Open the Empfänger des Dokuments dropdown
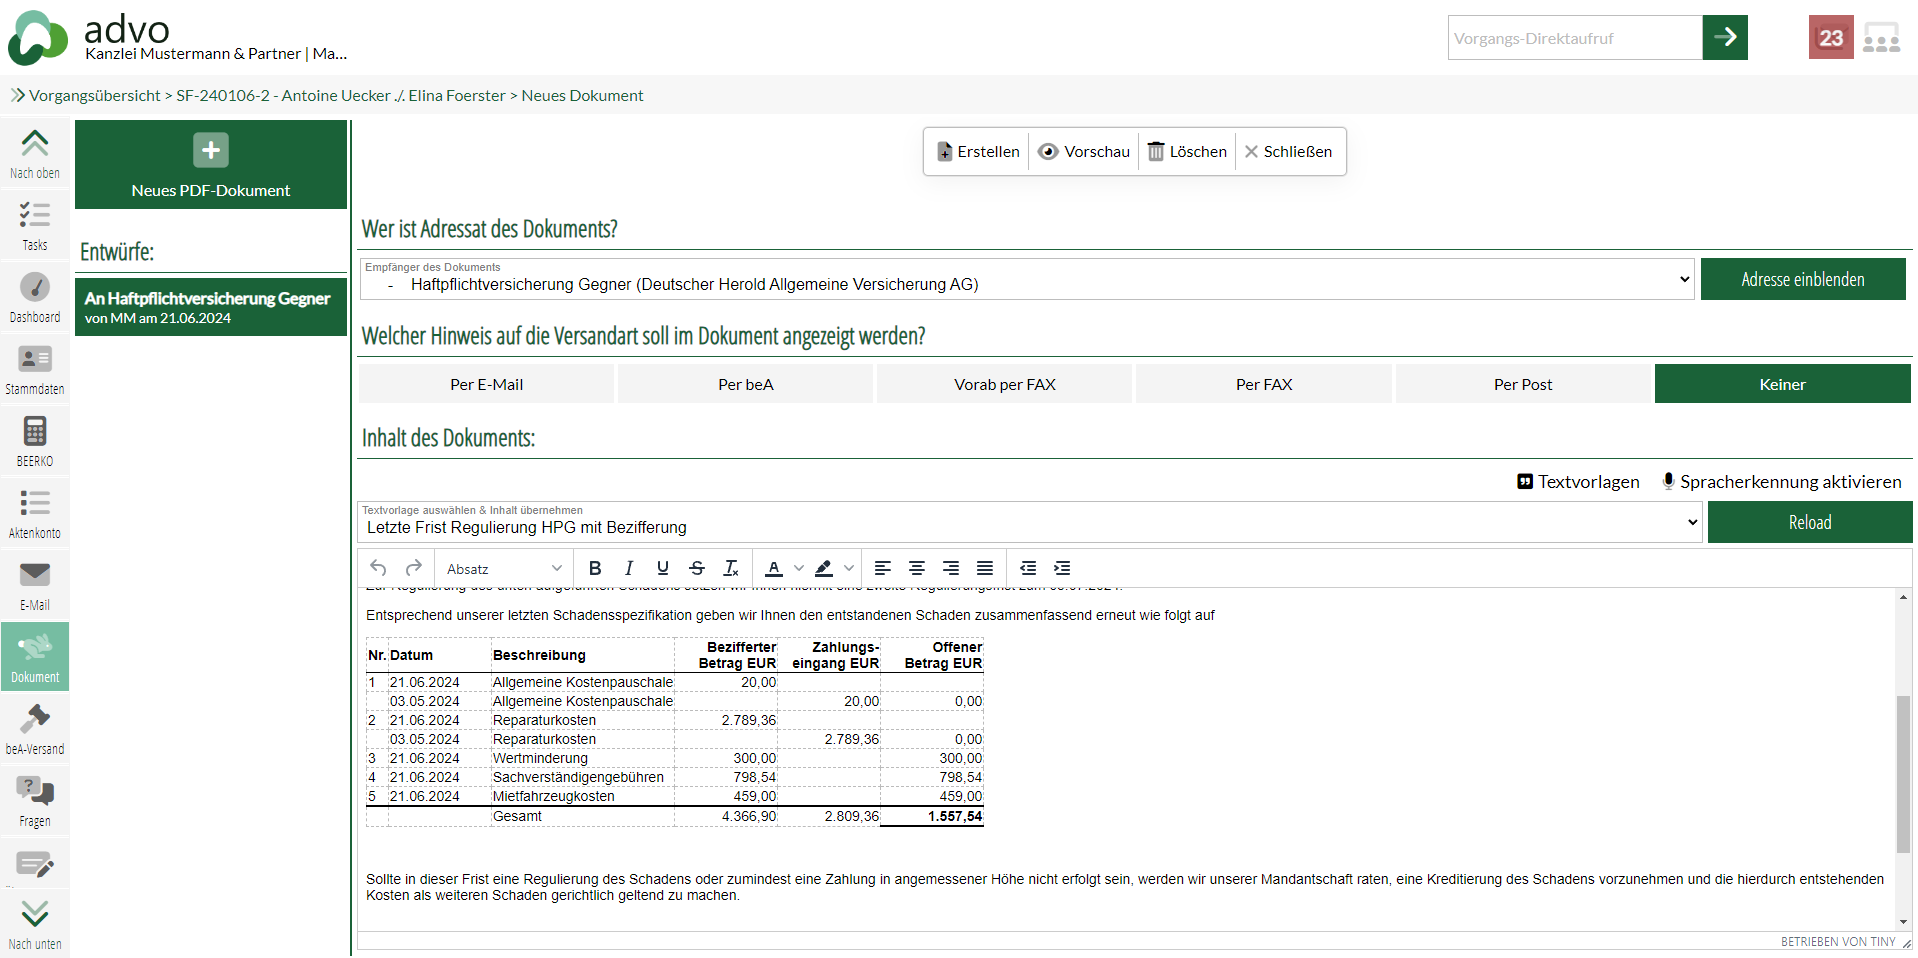Screen dimensions: 1918x958 tap(1026, 280)
